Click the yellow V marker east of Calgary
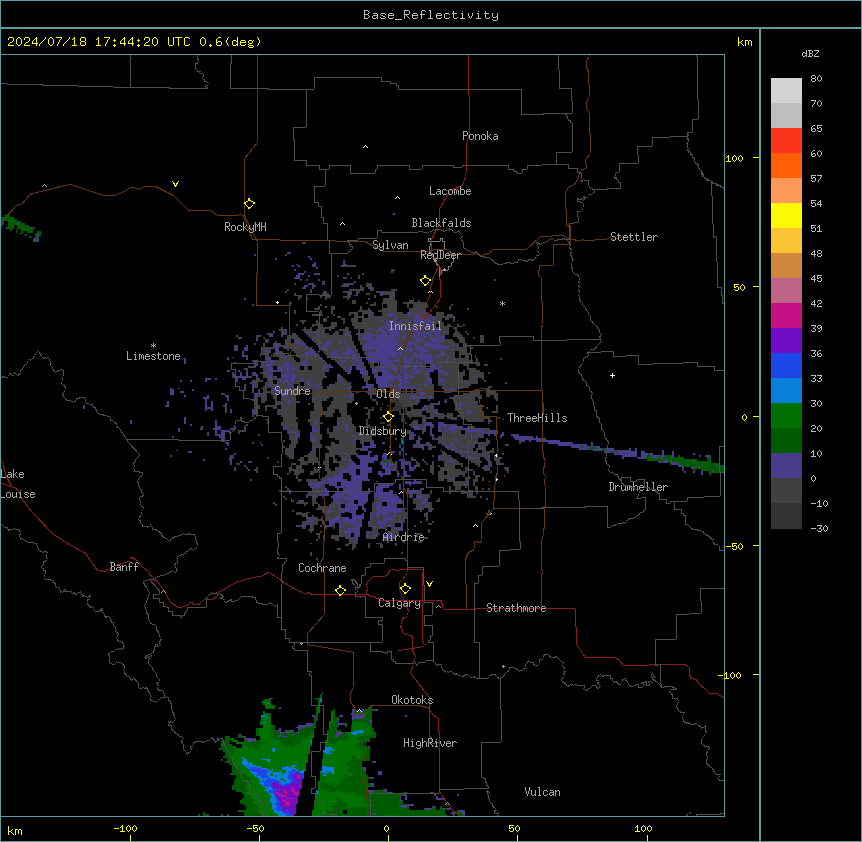The height and width of the screenshot is (842, 862). (x=429, y=584)
